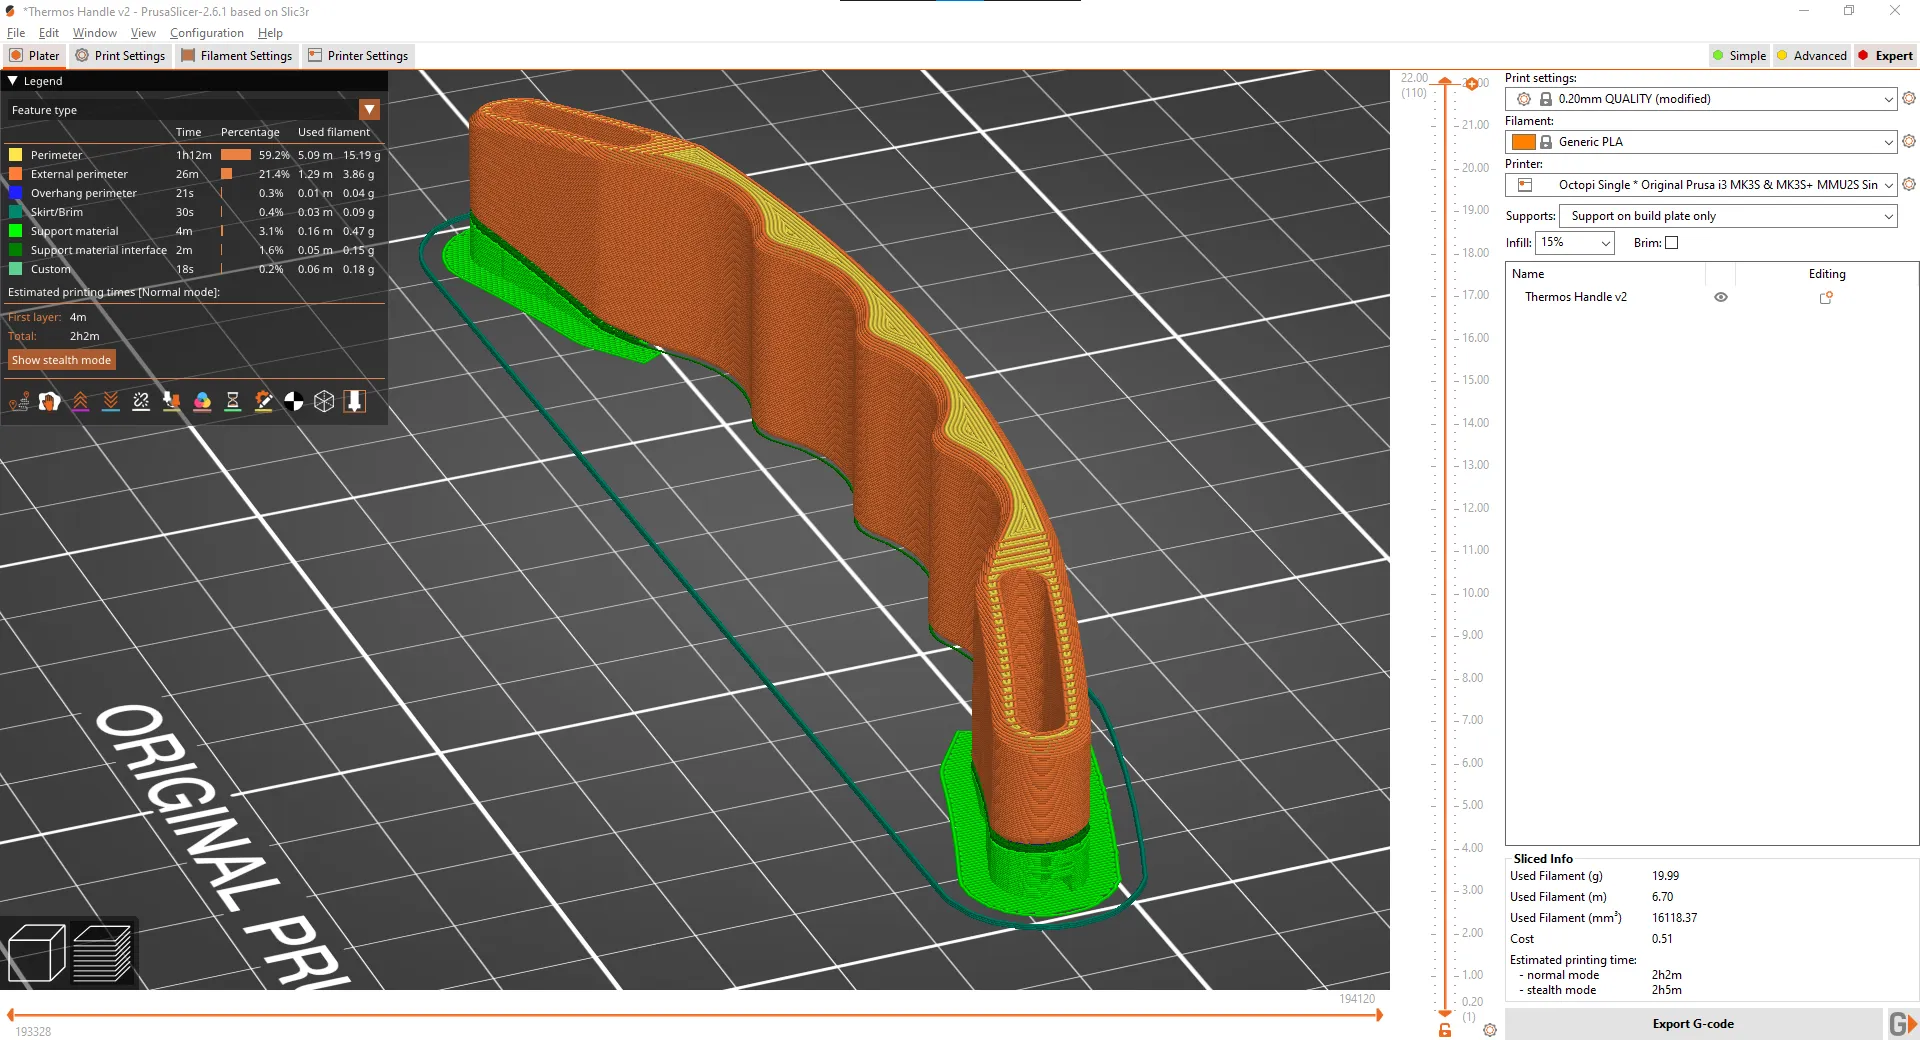Open the Supports dropdown
Screen dimensions: 1920x1040
pos(1727,216)
